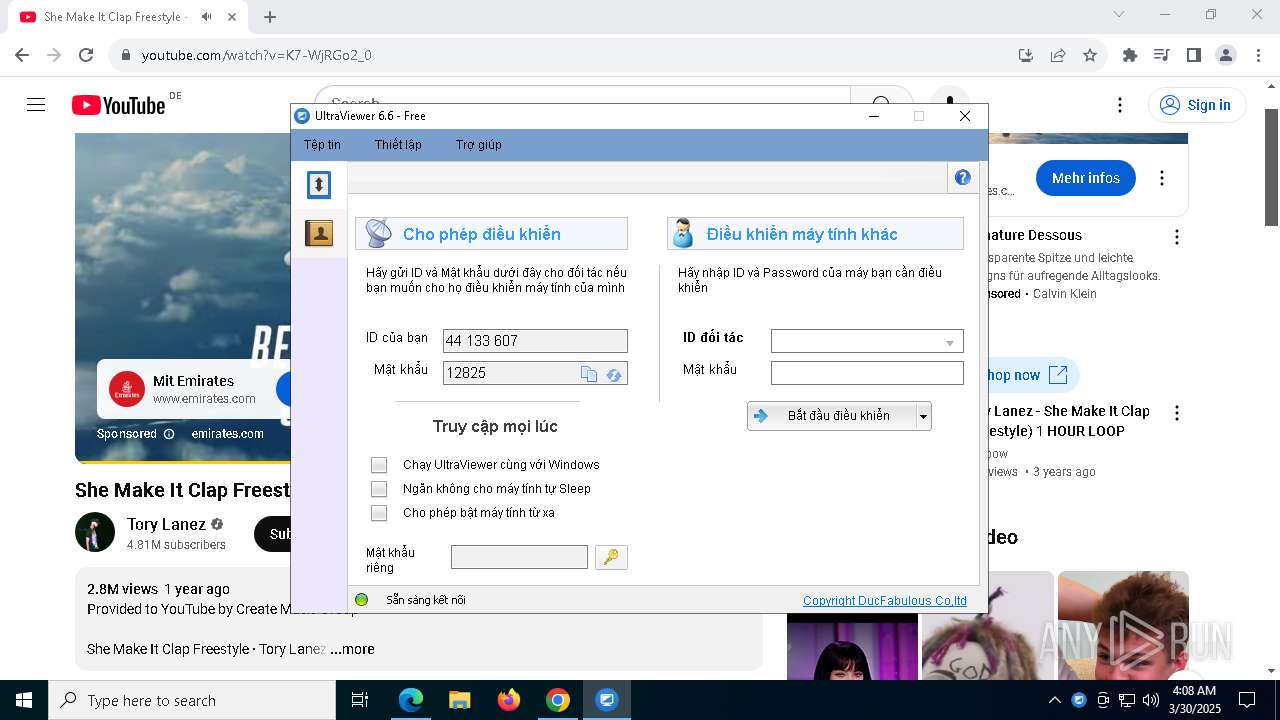This screenshot has width=1280, height=720.
Task: Click the key icon to set private password
Action: pyautogui.click(x=611, y=557)
